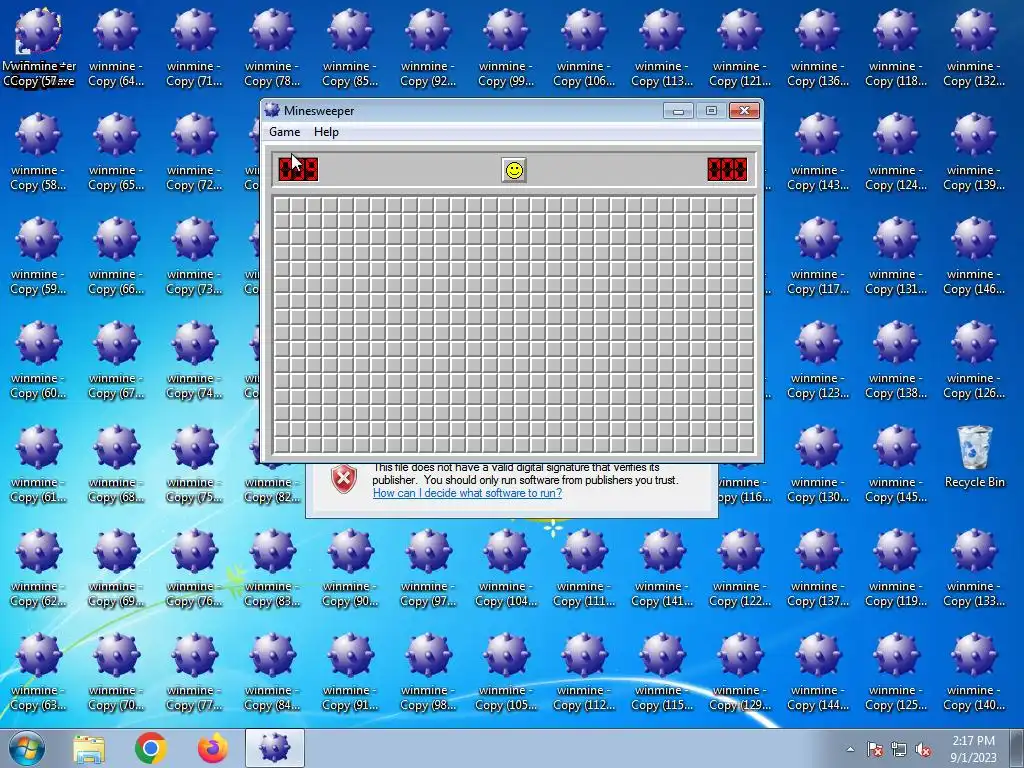Select winmine - Copy (146) desktop icon
Image resolution: width=1024 pixels, height=768 pixels.
974,255
